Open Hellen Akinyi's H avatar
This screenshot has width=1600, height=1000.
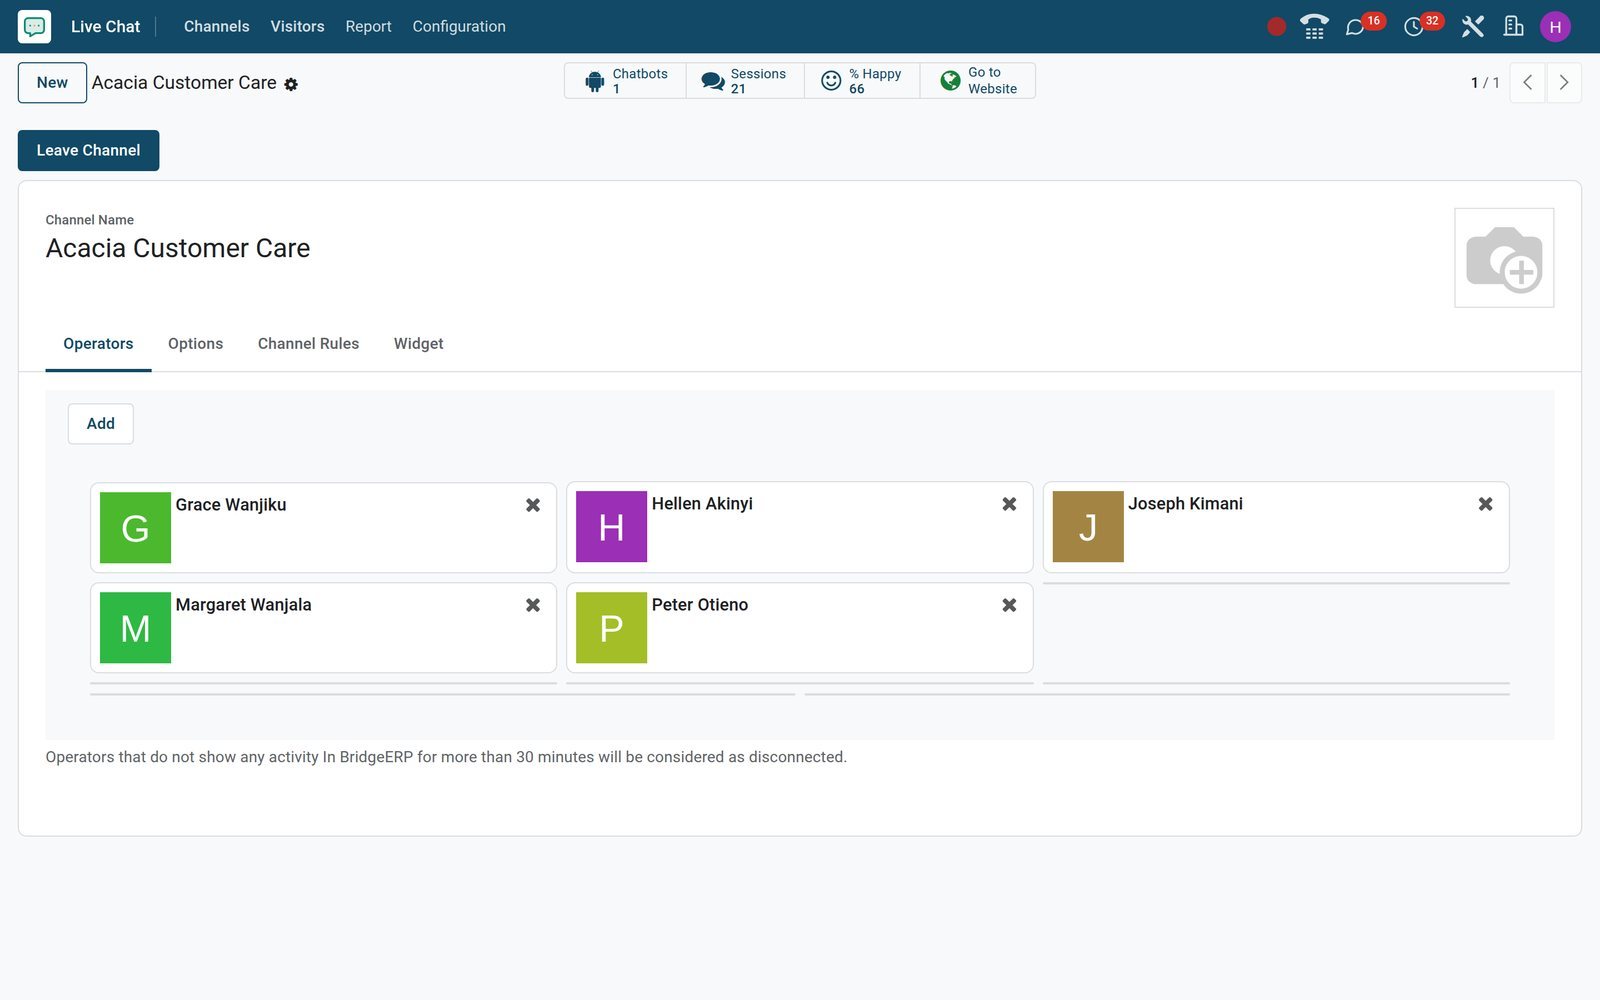pyautogui.click(x=611, y=526)
